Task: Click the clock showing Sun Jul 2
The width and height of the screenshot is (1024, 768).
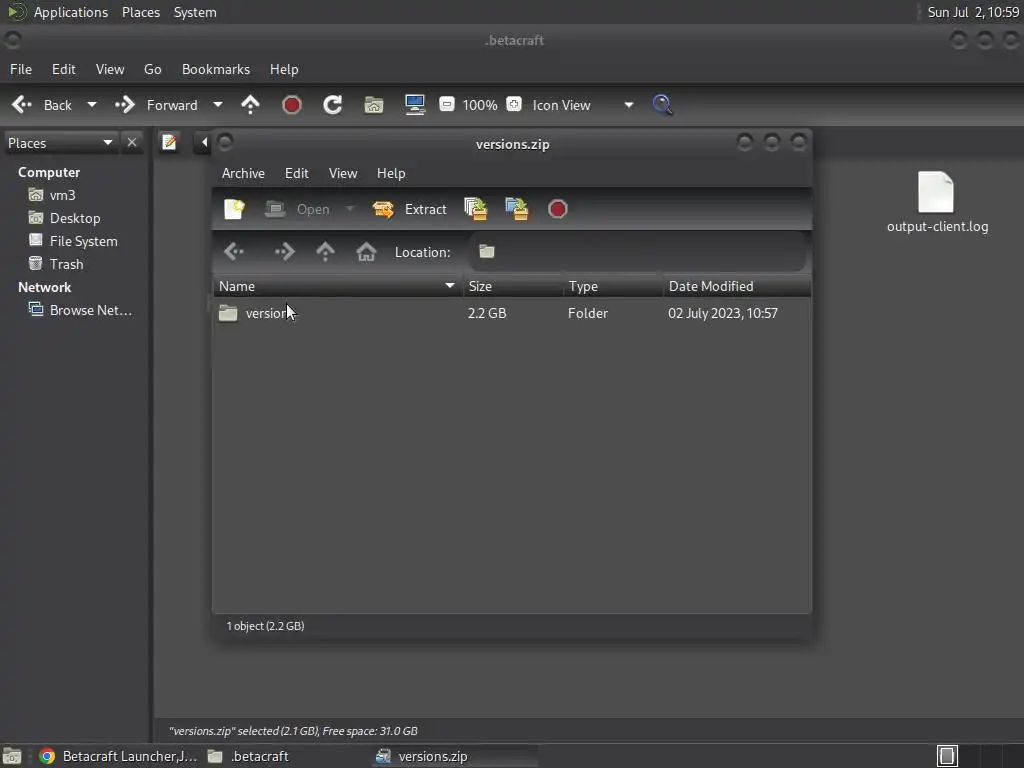Action: point(973,12)
